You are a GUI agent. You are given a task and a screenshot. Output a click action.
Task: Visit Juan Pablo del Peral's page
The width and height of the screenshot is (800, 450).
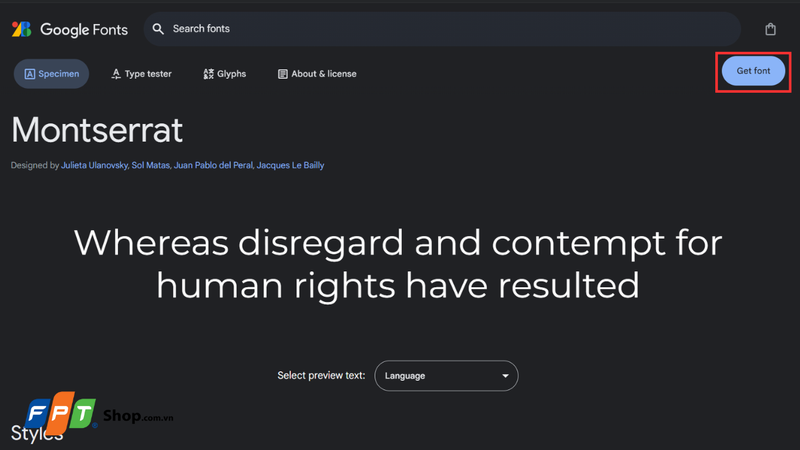click(213, 165)
